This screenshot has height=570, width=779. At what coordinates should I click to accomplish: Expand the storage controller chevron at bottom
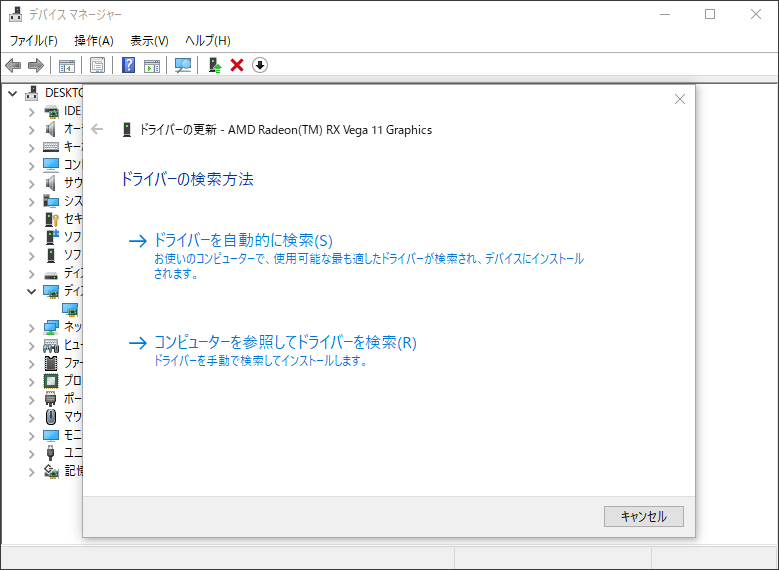coord(31,472)
